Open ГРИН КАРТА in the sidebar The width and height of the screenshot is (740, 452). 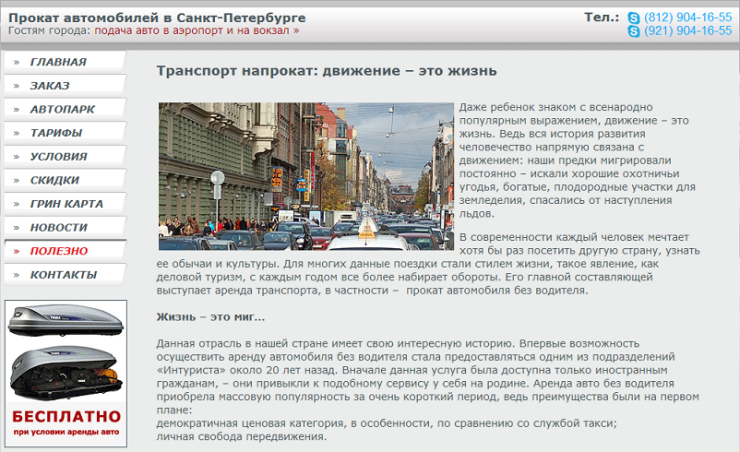[65, 203]
